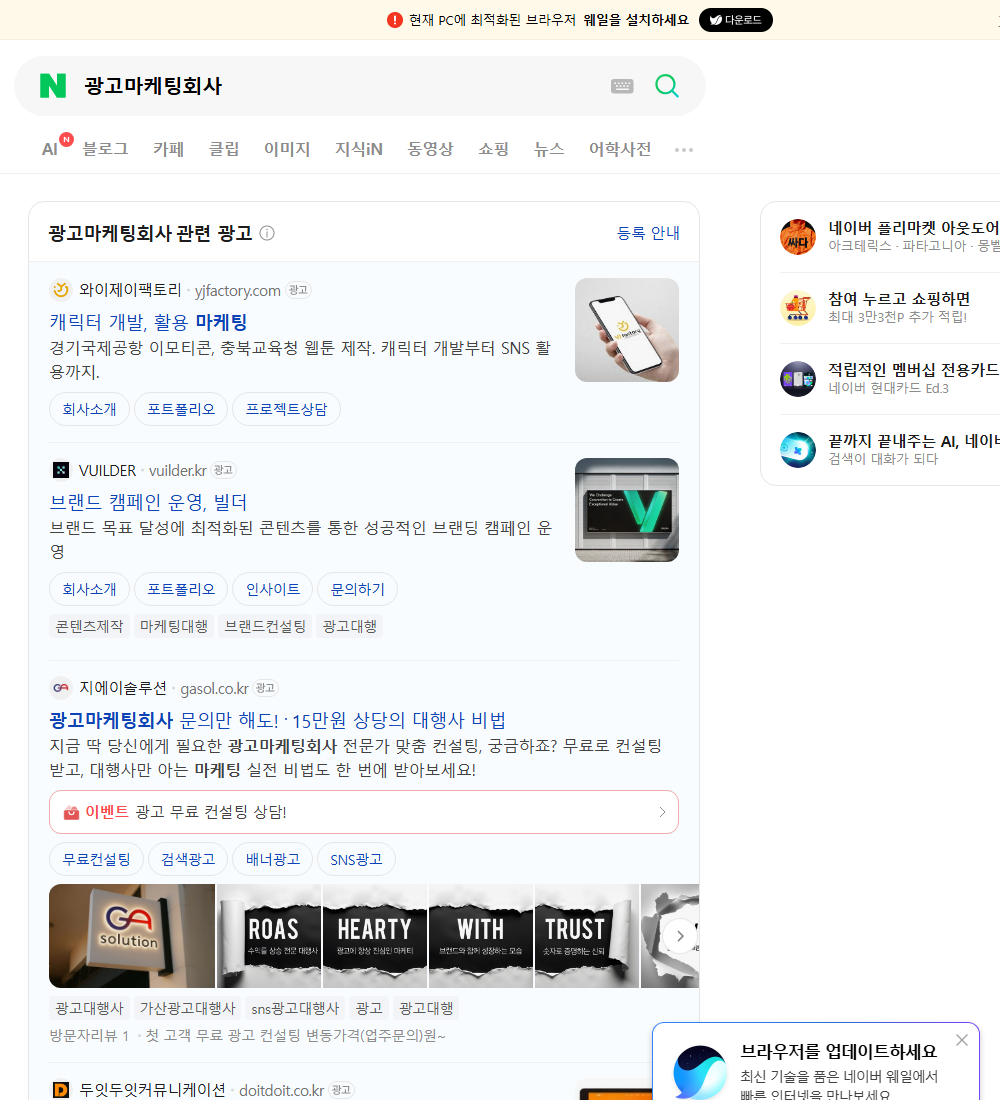Switch to the 클립 tab
This screenshot has height=1100, width=1000.
[x=224, y=149]
